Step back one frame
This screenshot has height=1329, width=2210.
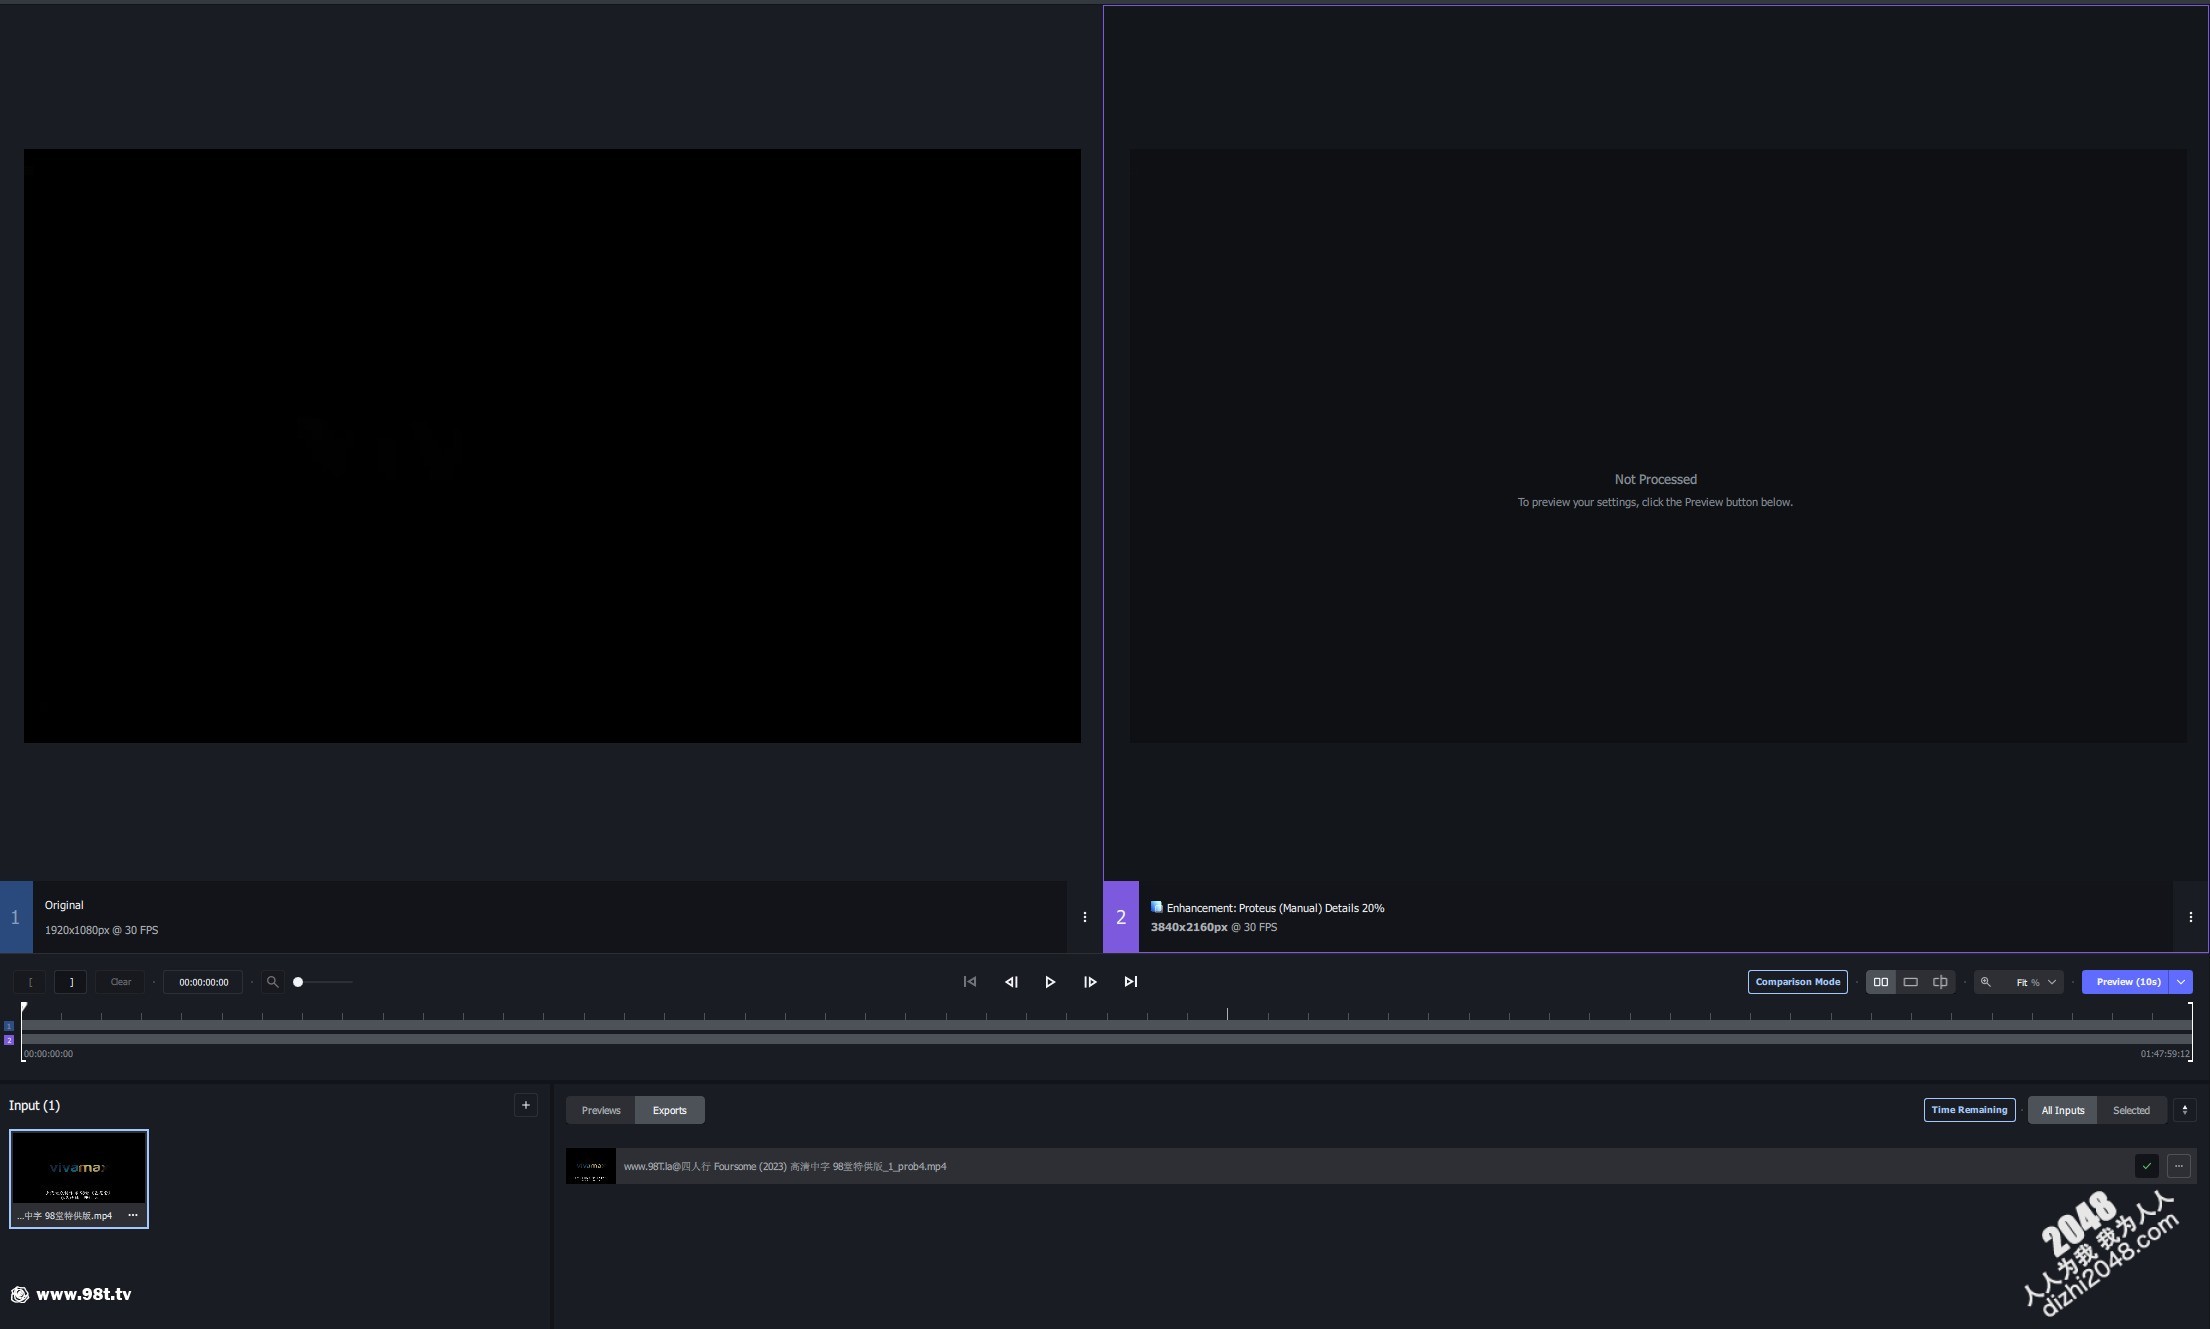pos(1011,982)
